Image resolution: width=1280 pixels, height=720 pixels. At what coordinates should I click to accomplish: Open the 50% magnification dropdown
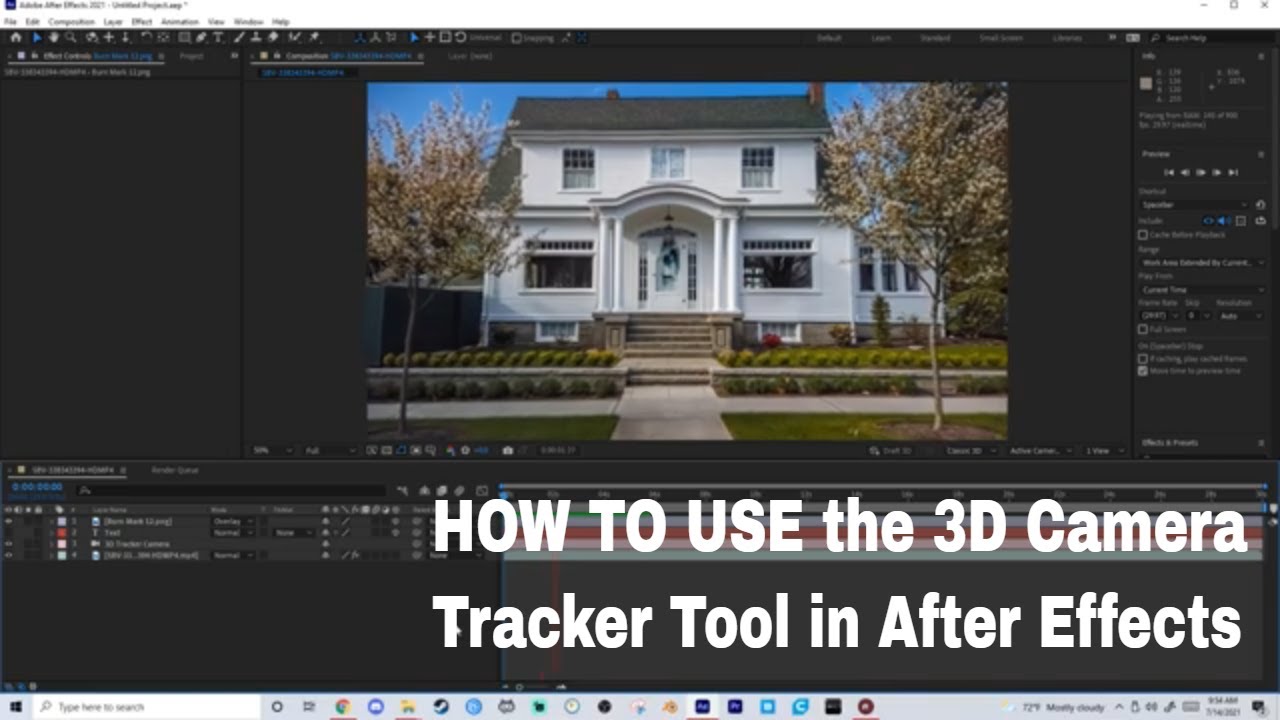click(x=272, y=451)
